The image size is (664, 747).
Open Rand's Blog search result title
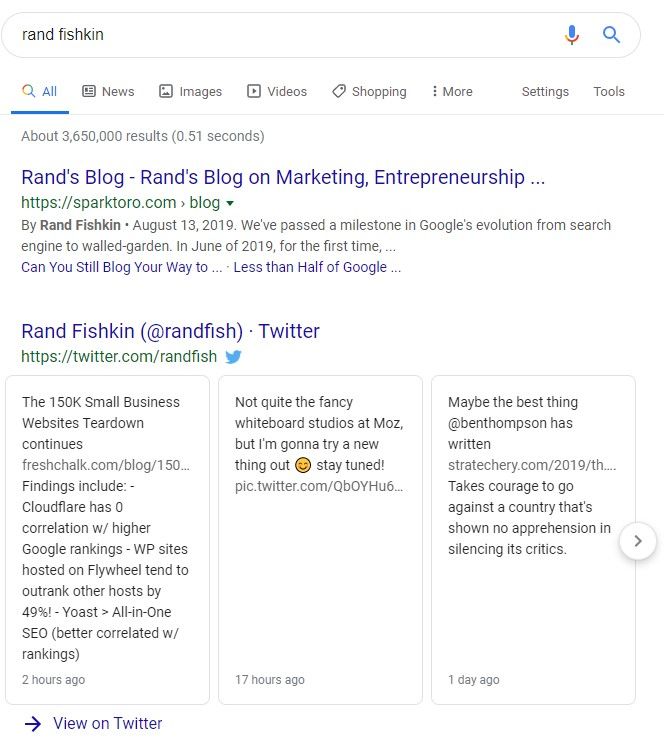[x=283, y=177]
